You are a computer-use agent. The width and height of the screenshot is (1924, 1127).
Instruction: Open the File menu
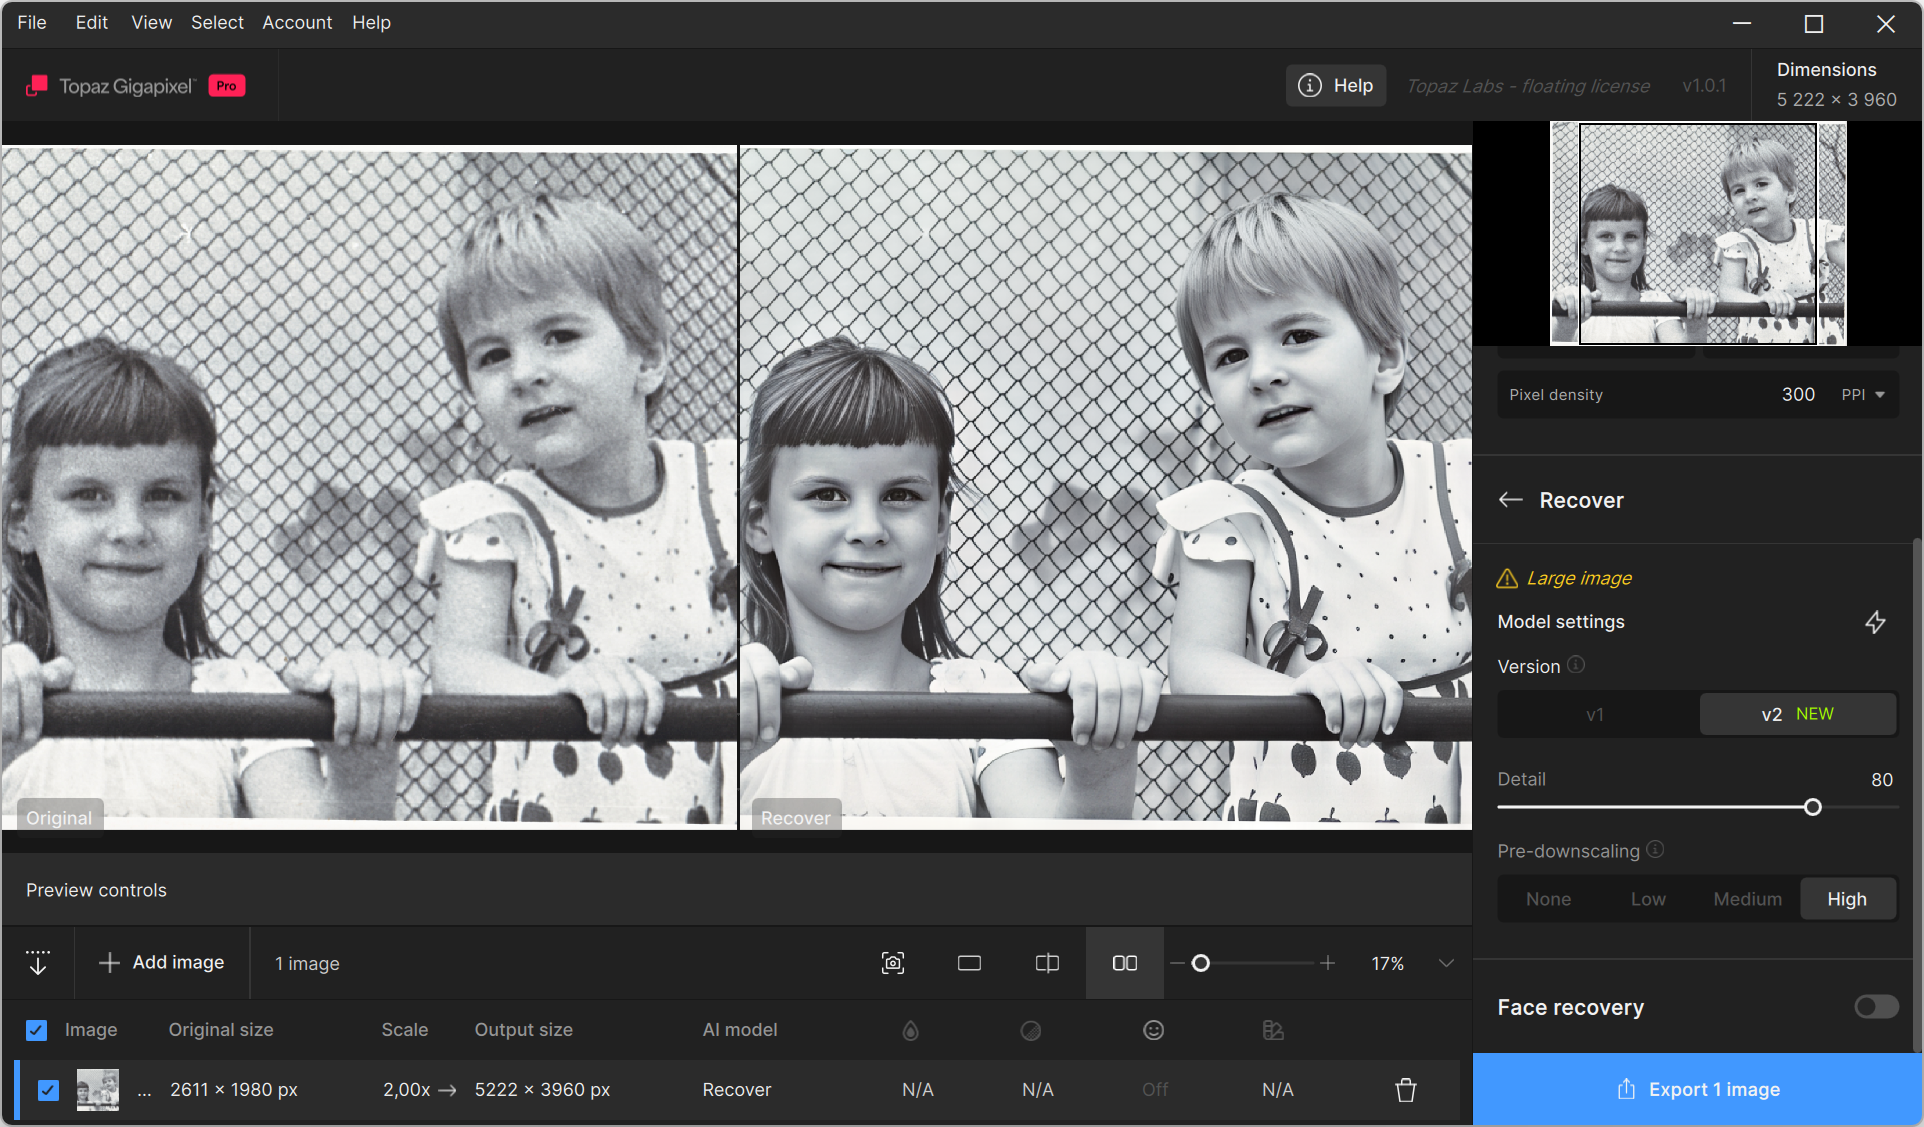[32, 22]
